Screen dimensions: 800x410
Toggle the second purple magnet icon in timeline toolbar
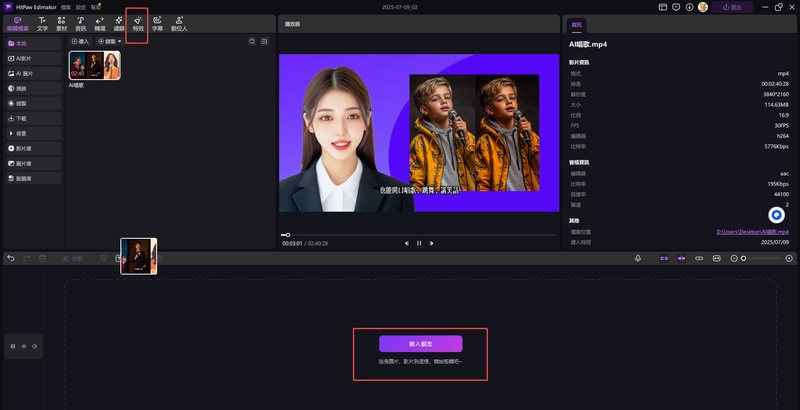[682, 259]
